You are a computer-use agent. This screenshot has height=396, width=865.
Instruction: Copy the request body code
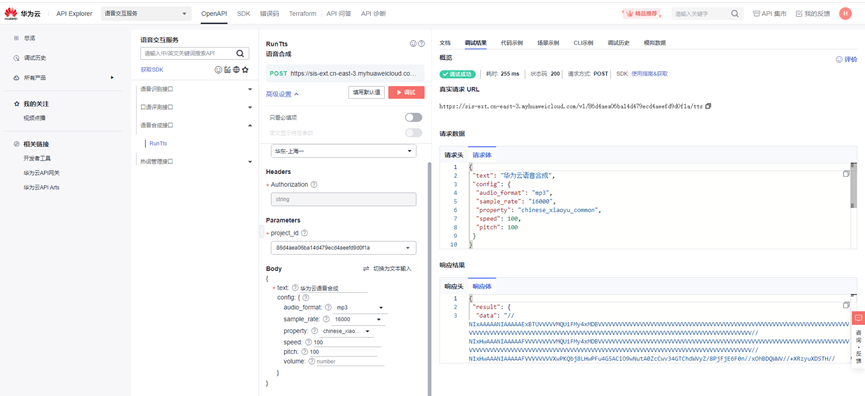click(x=846, y=174)
